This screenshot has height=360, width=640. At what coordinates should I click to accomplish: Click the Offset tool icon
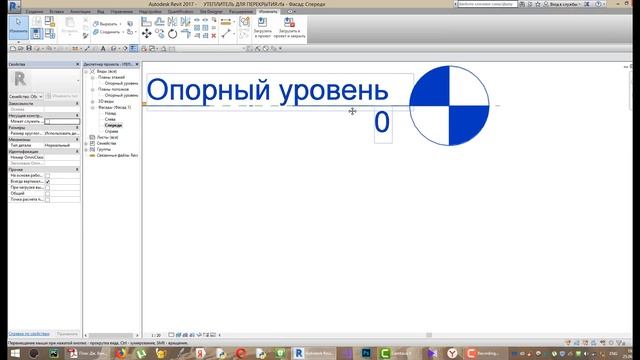click(x=160, y=22)
